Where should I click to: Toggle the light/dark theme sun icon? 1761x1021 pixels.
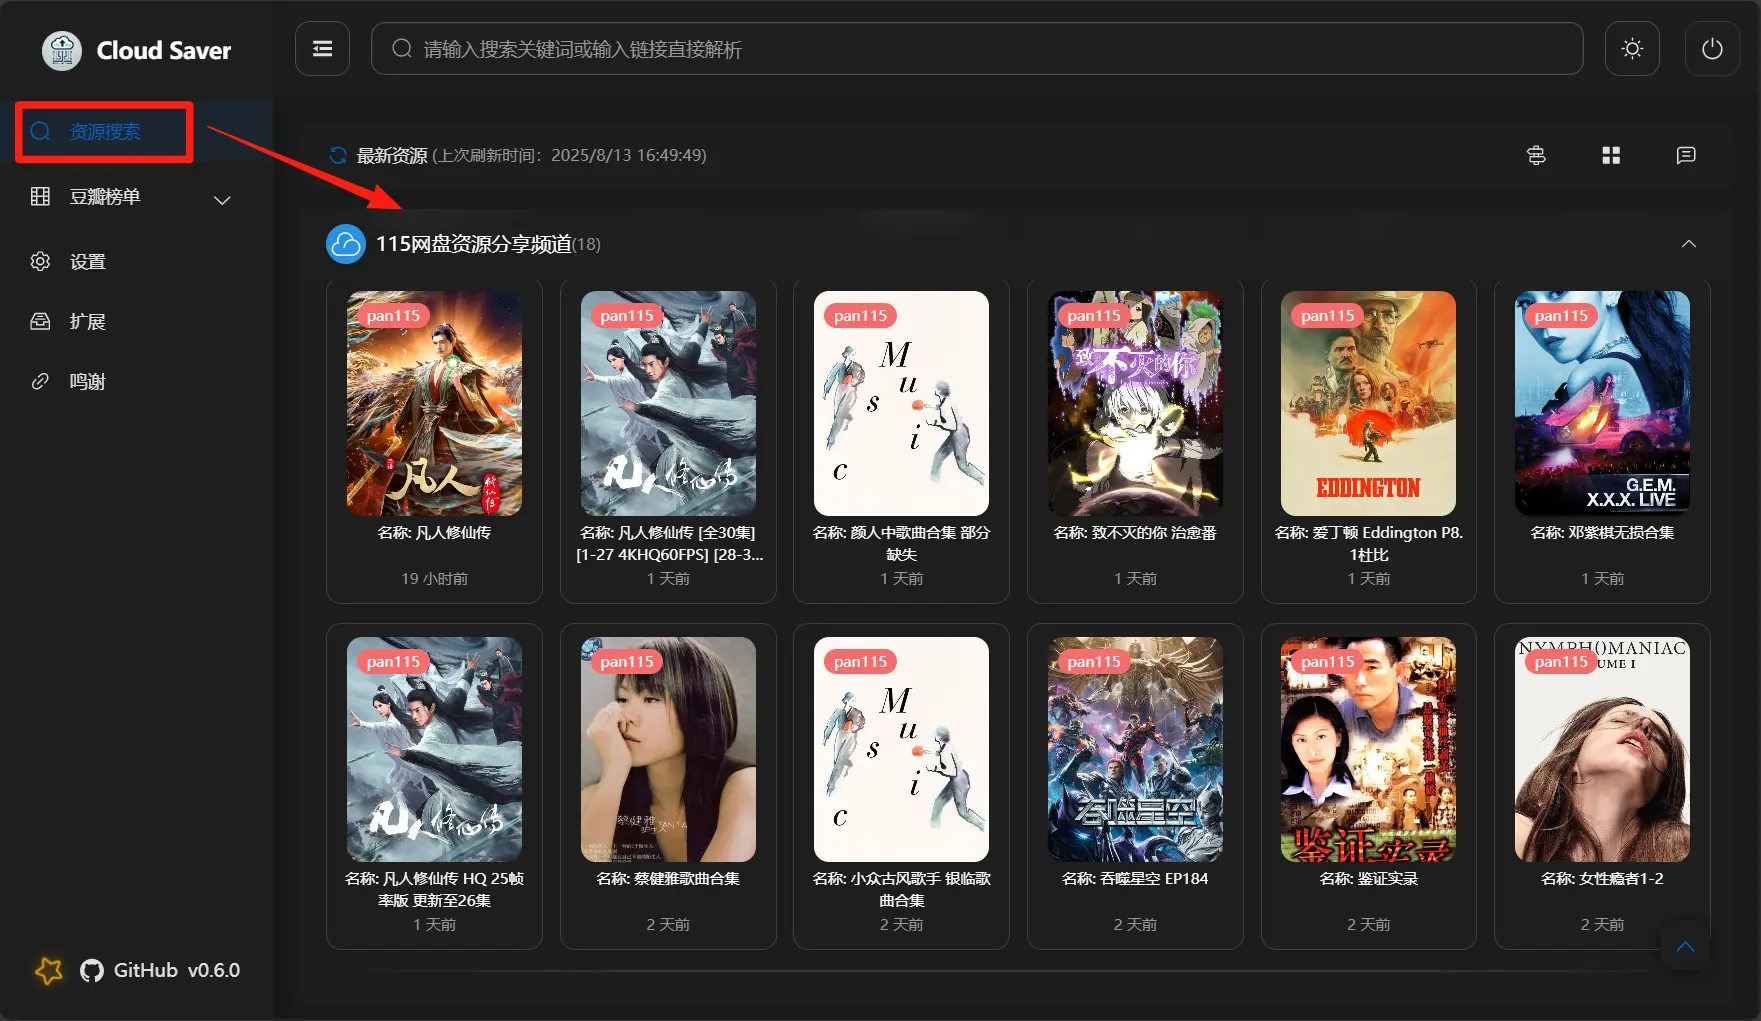pos(1632,49)
